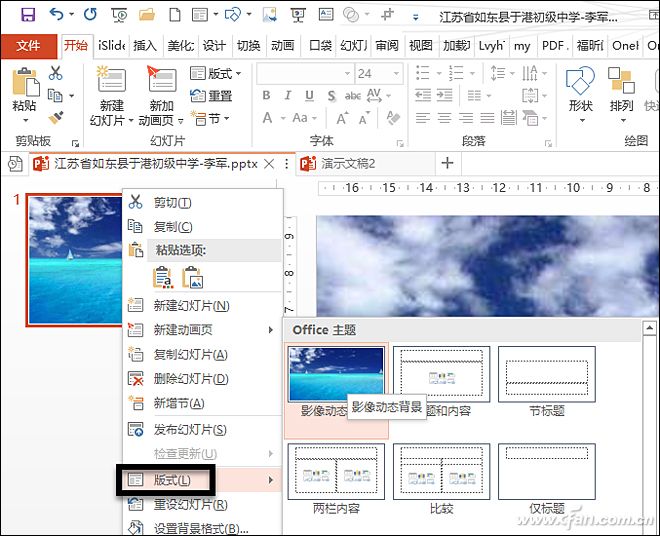Toggle Strikethrough abc formatting
The image size is (660, 536).
353,96
